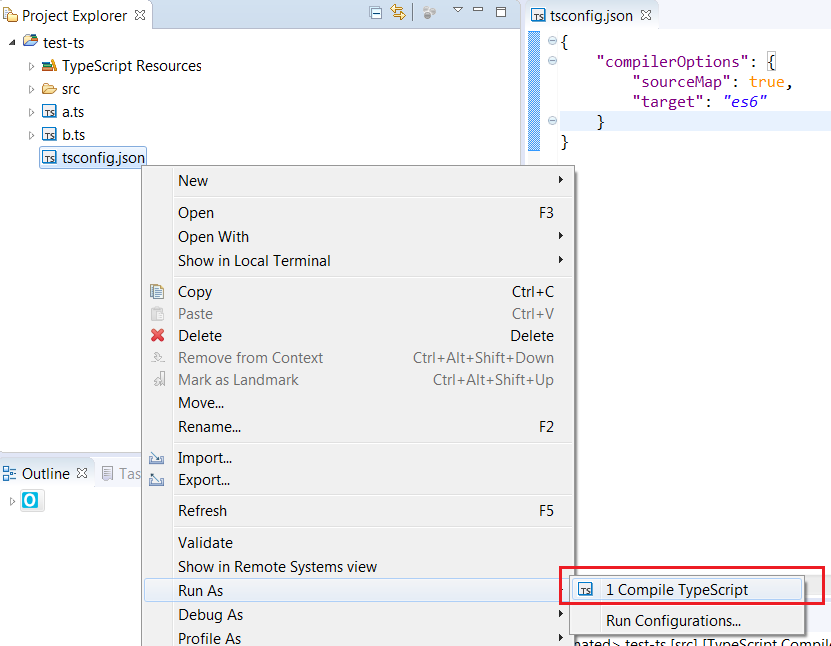
Task: Open the Project Explorer view menu
Action: (x=458, y=10)
